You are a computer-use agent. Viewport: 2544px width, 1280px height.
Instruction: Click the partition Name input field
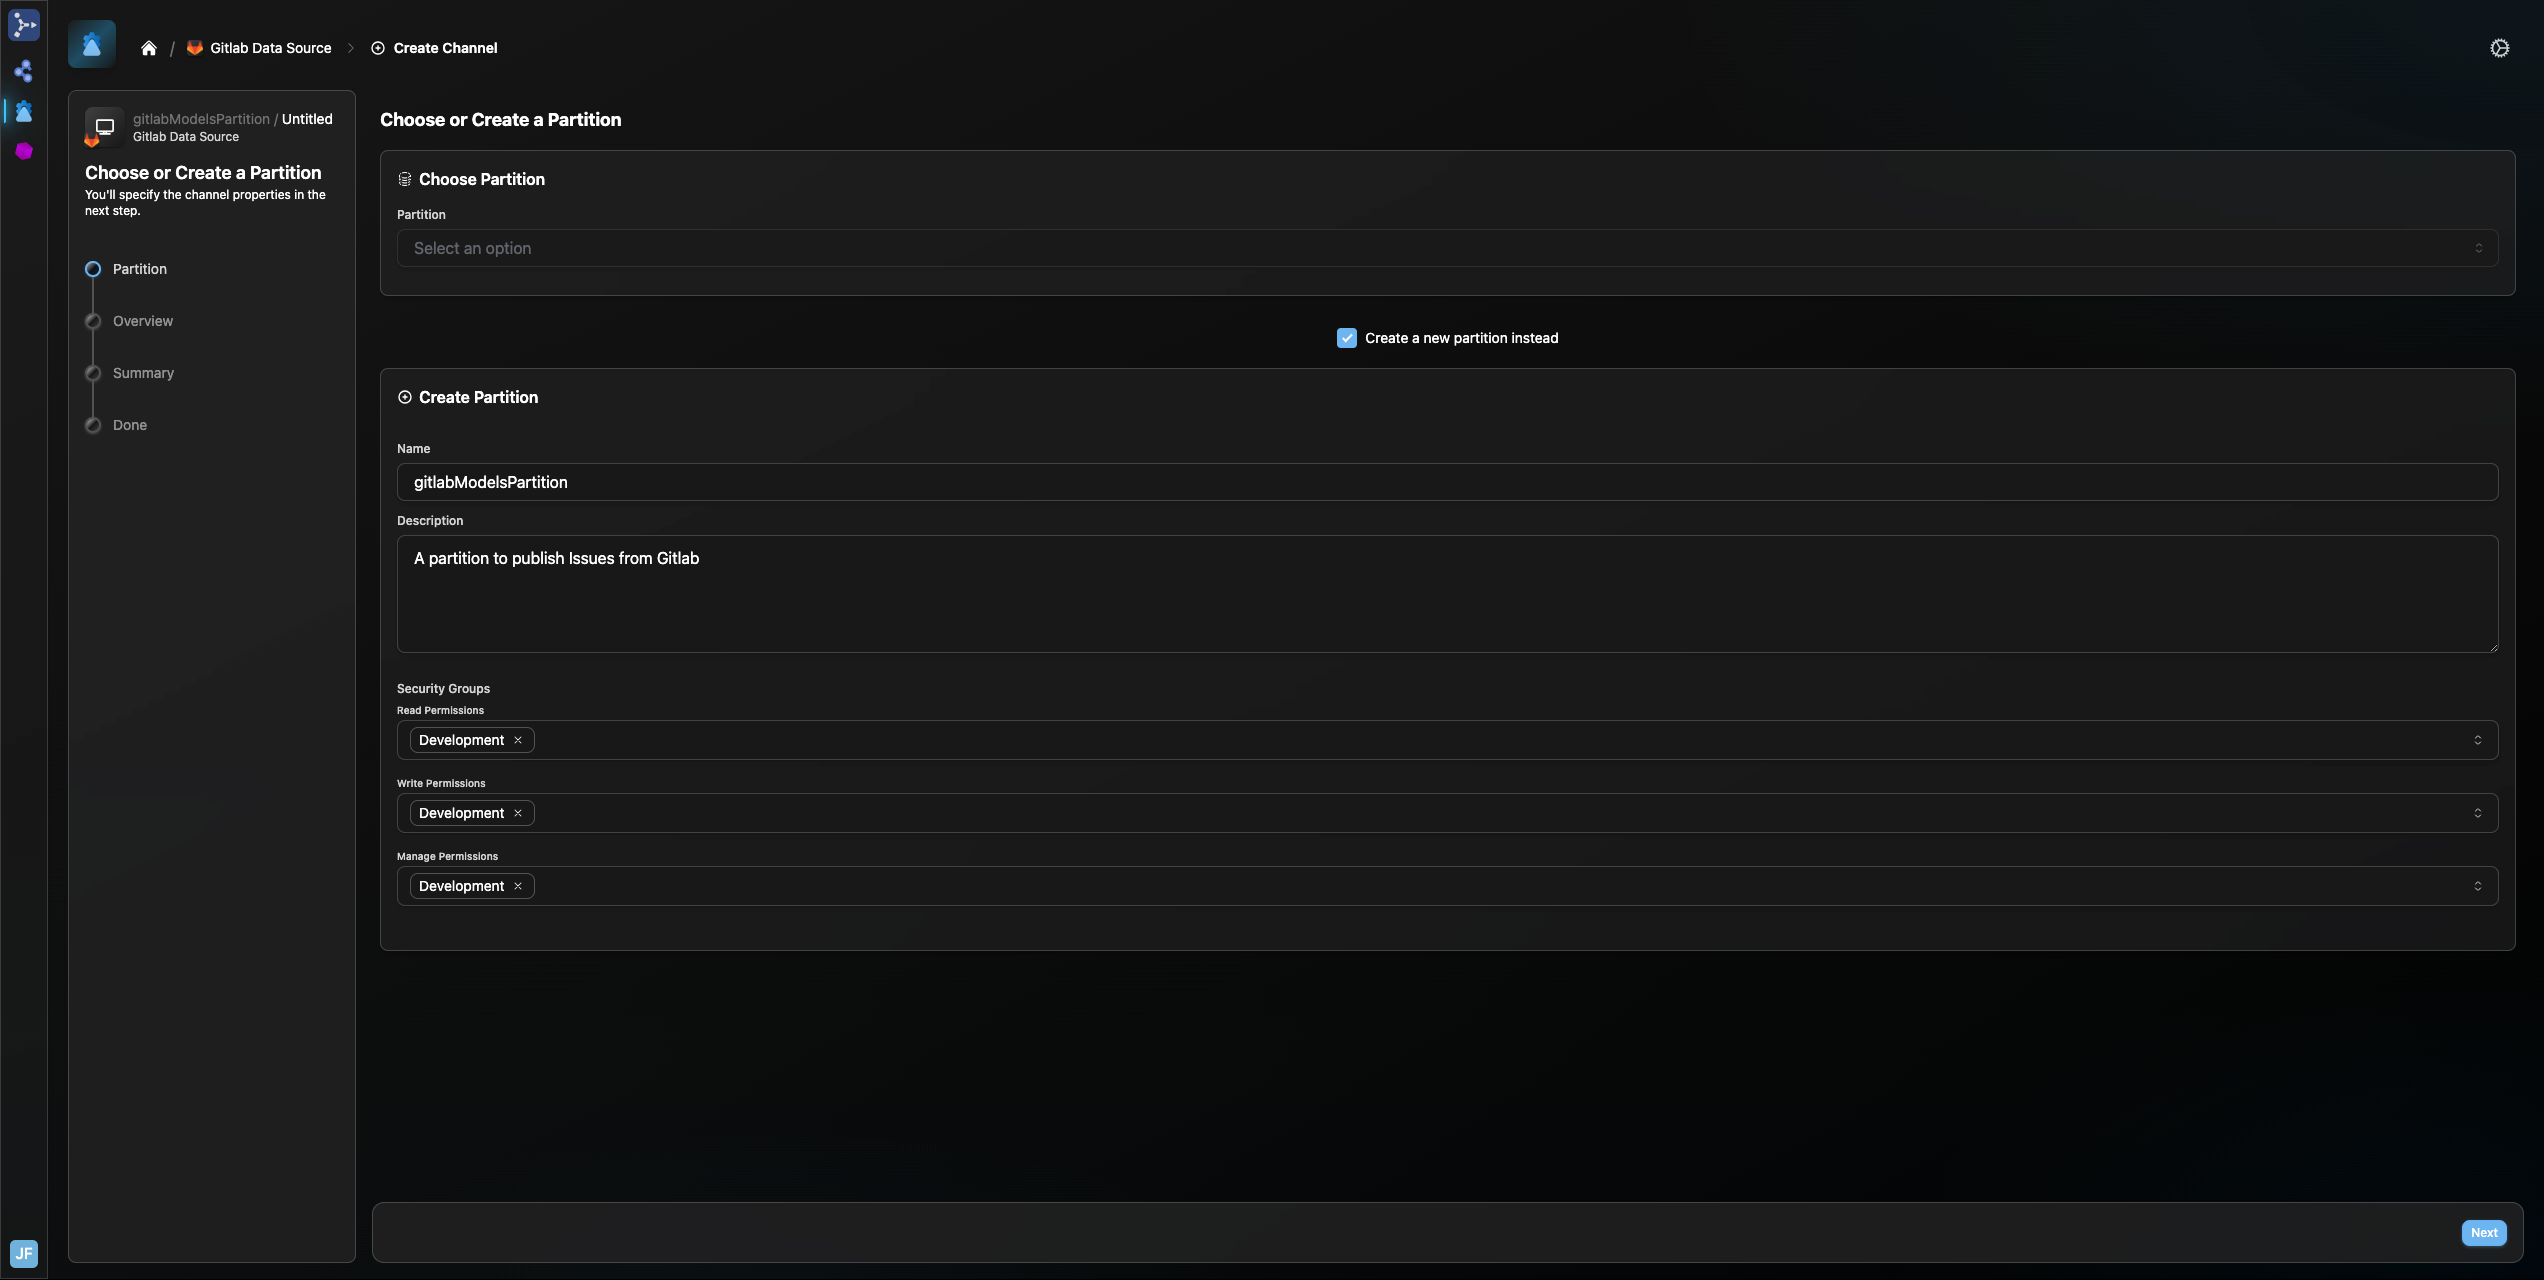pyautogui.click(x=1447, y=482)
